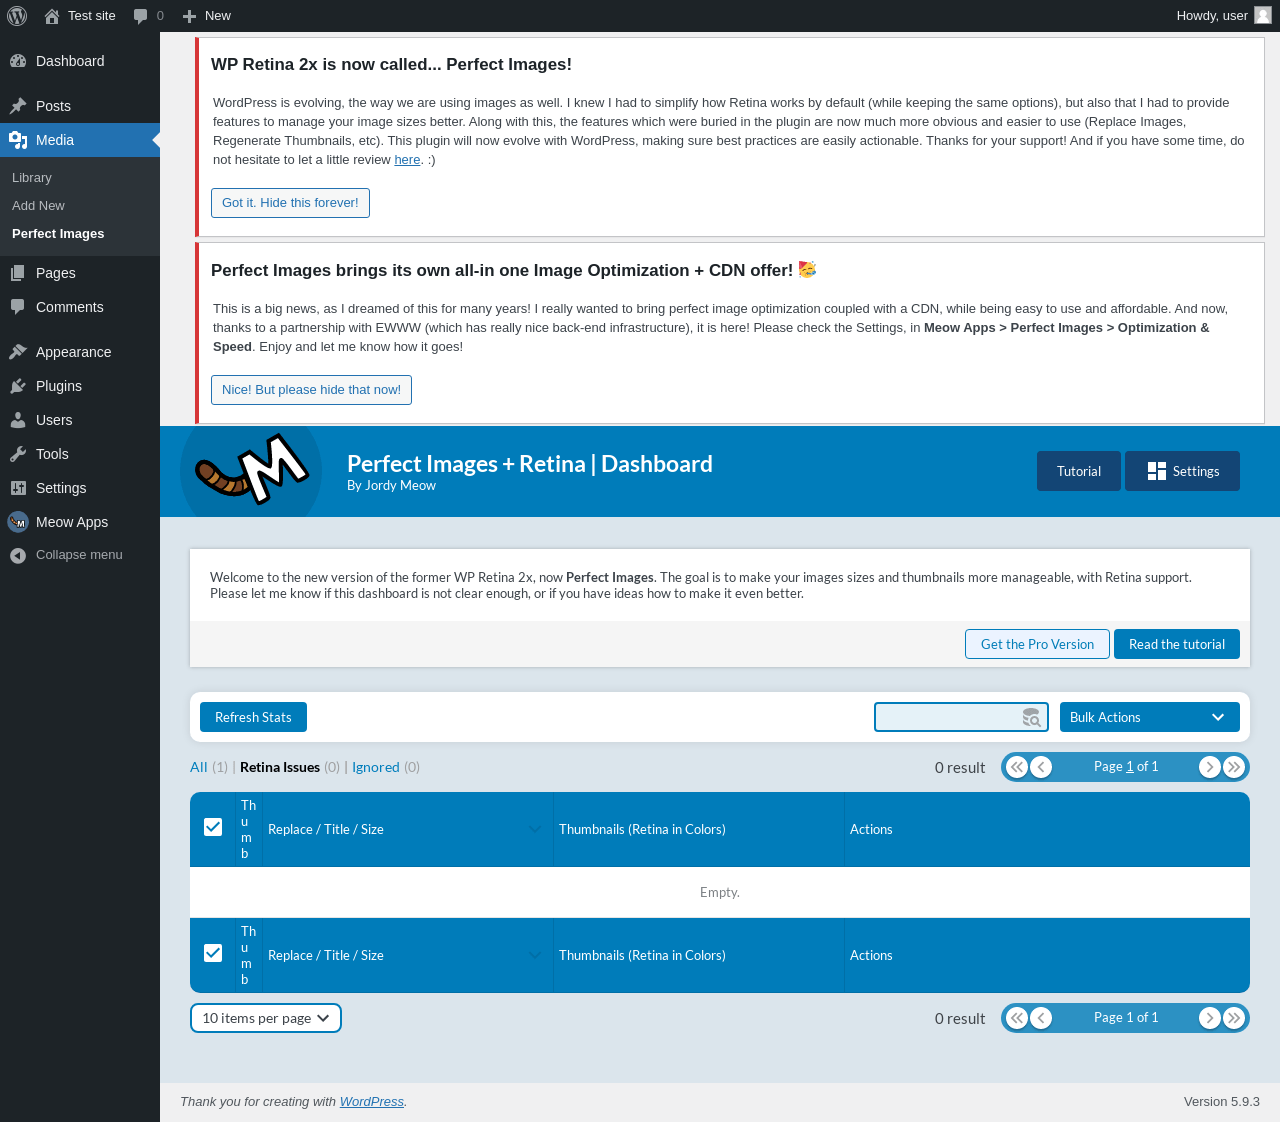Click the Tools wrench icon
This screenshot has width=1280, height=1122.
(x=18, y=454)
